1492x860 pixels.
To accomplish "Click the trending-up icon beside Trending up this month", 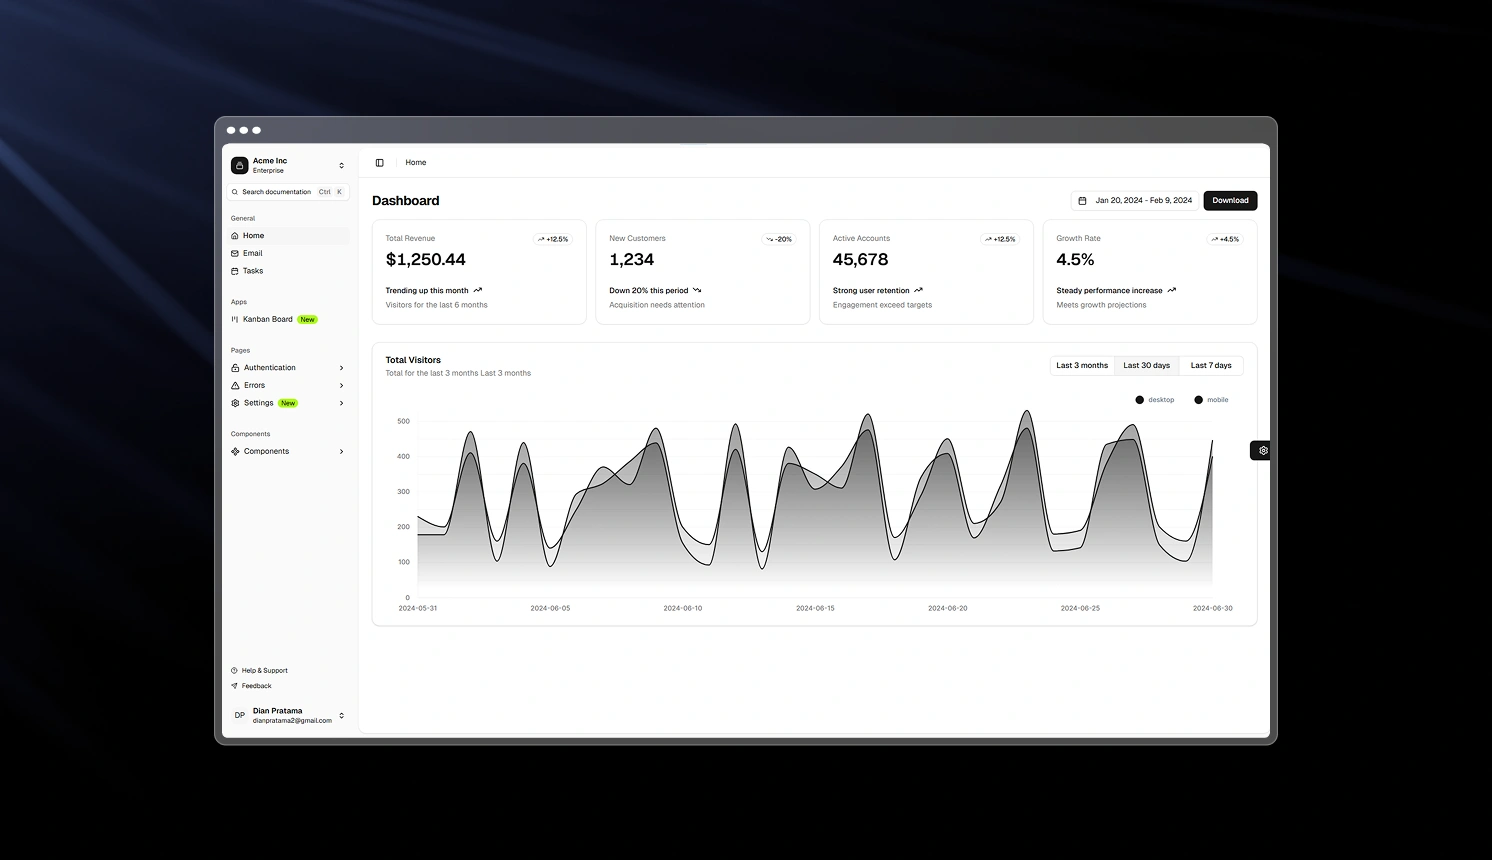I will click(478, 290).
